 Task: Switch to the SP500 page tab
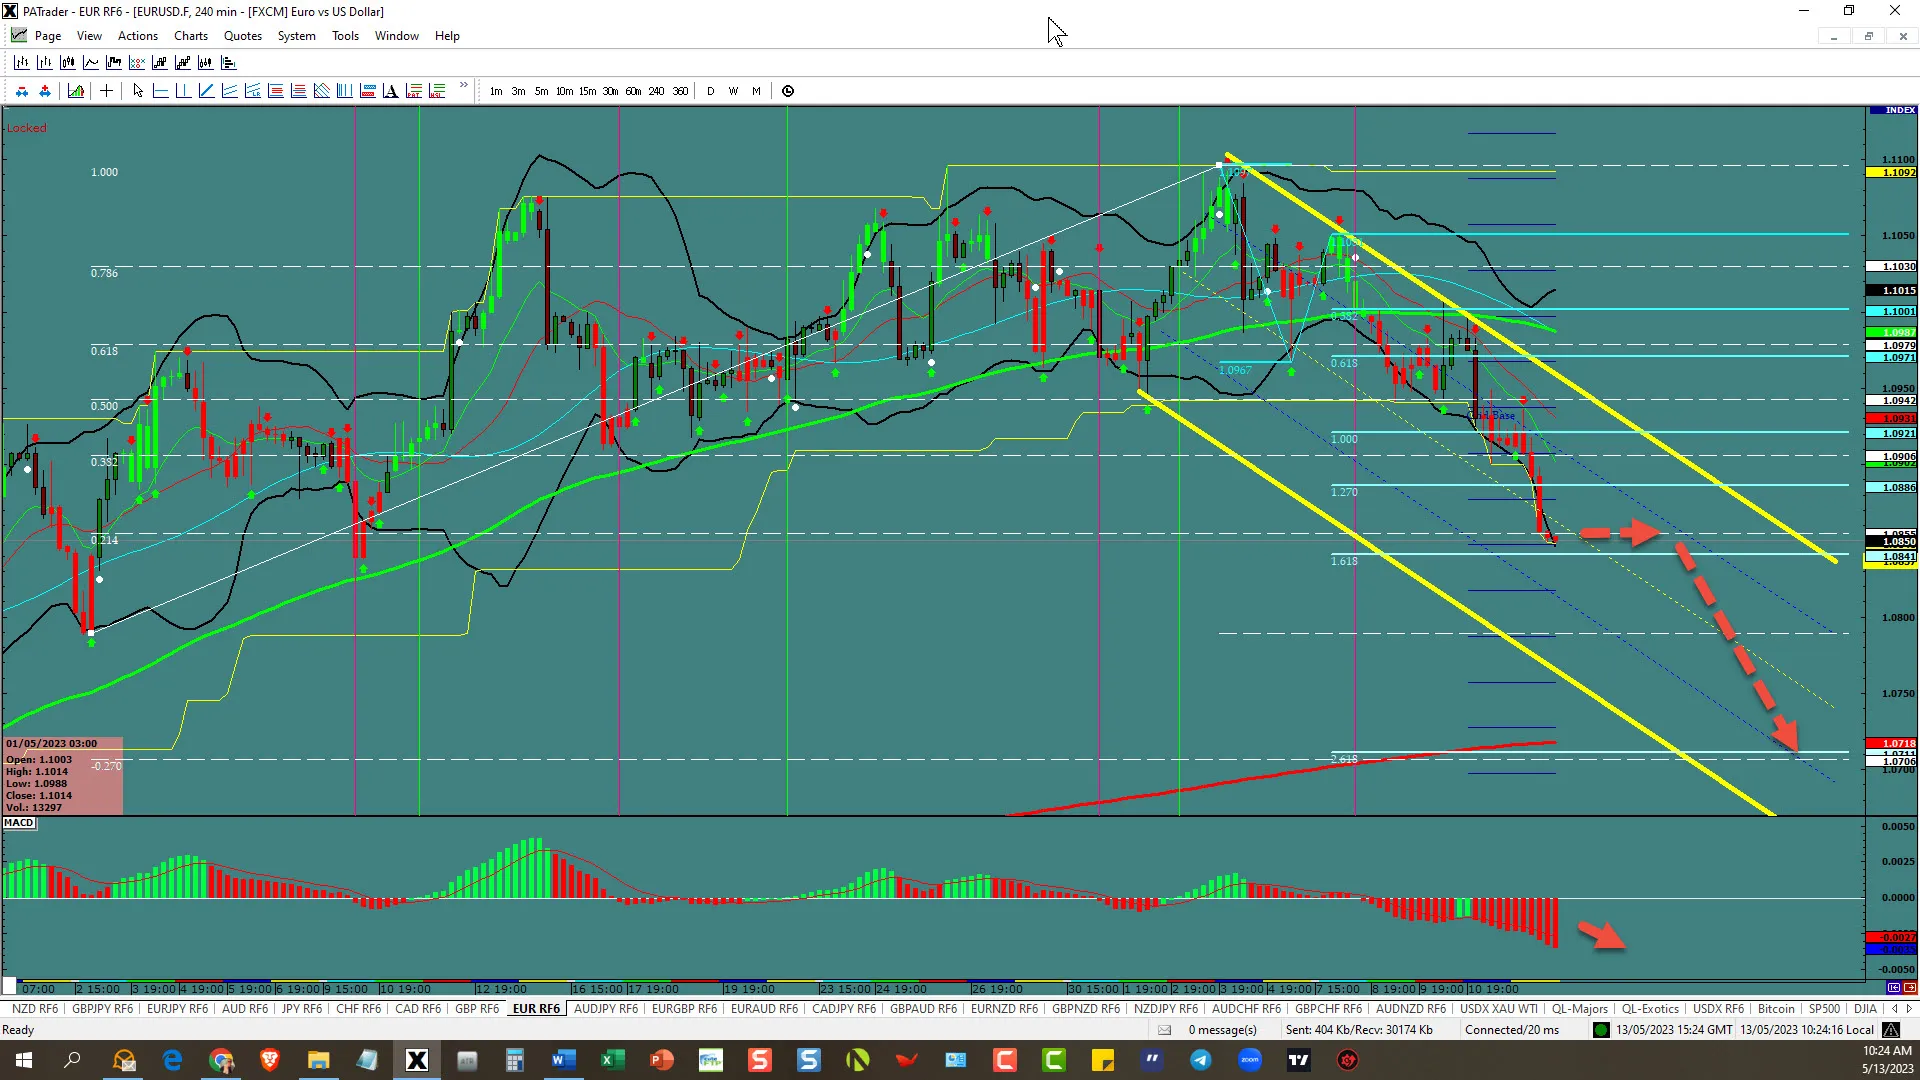(1824, 1009)
